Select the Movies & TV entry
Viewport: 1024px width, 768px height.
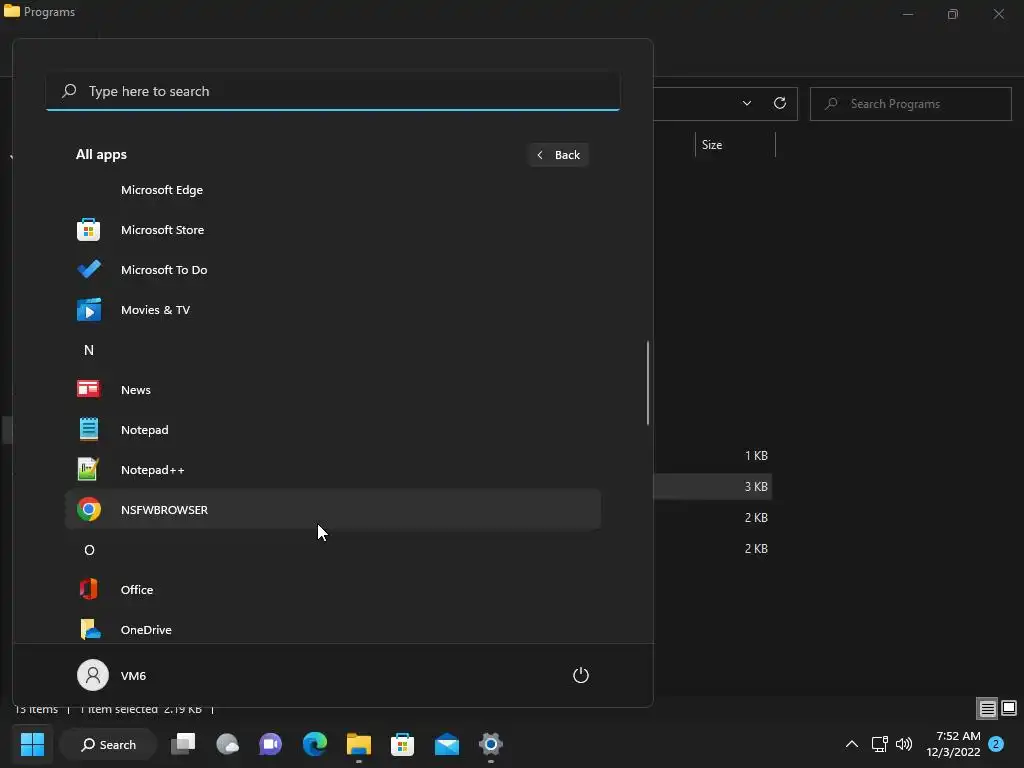(333, 310)
